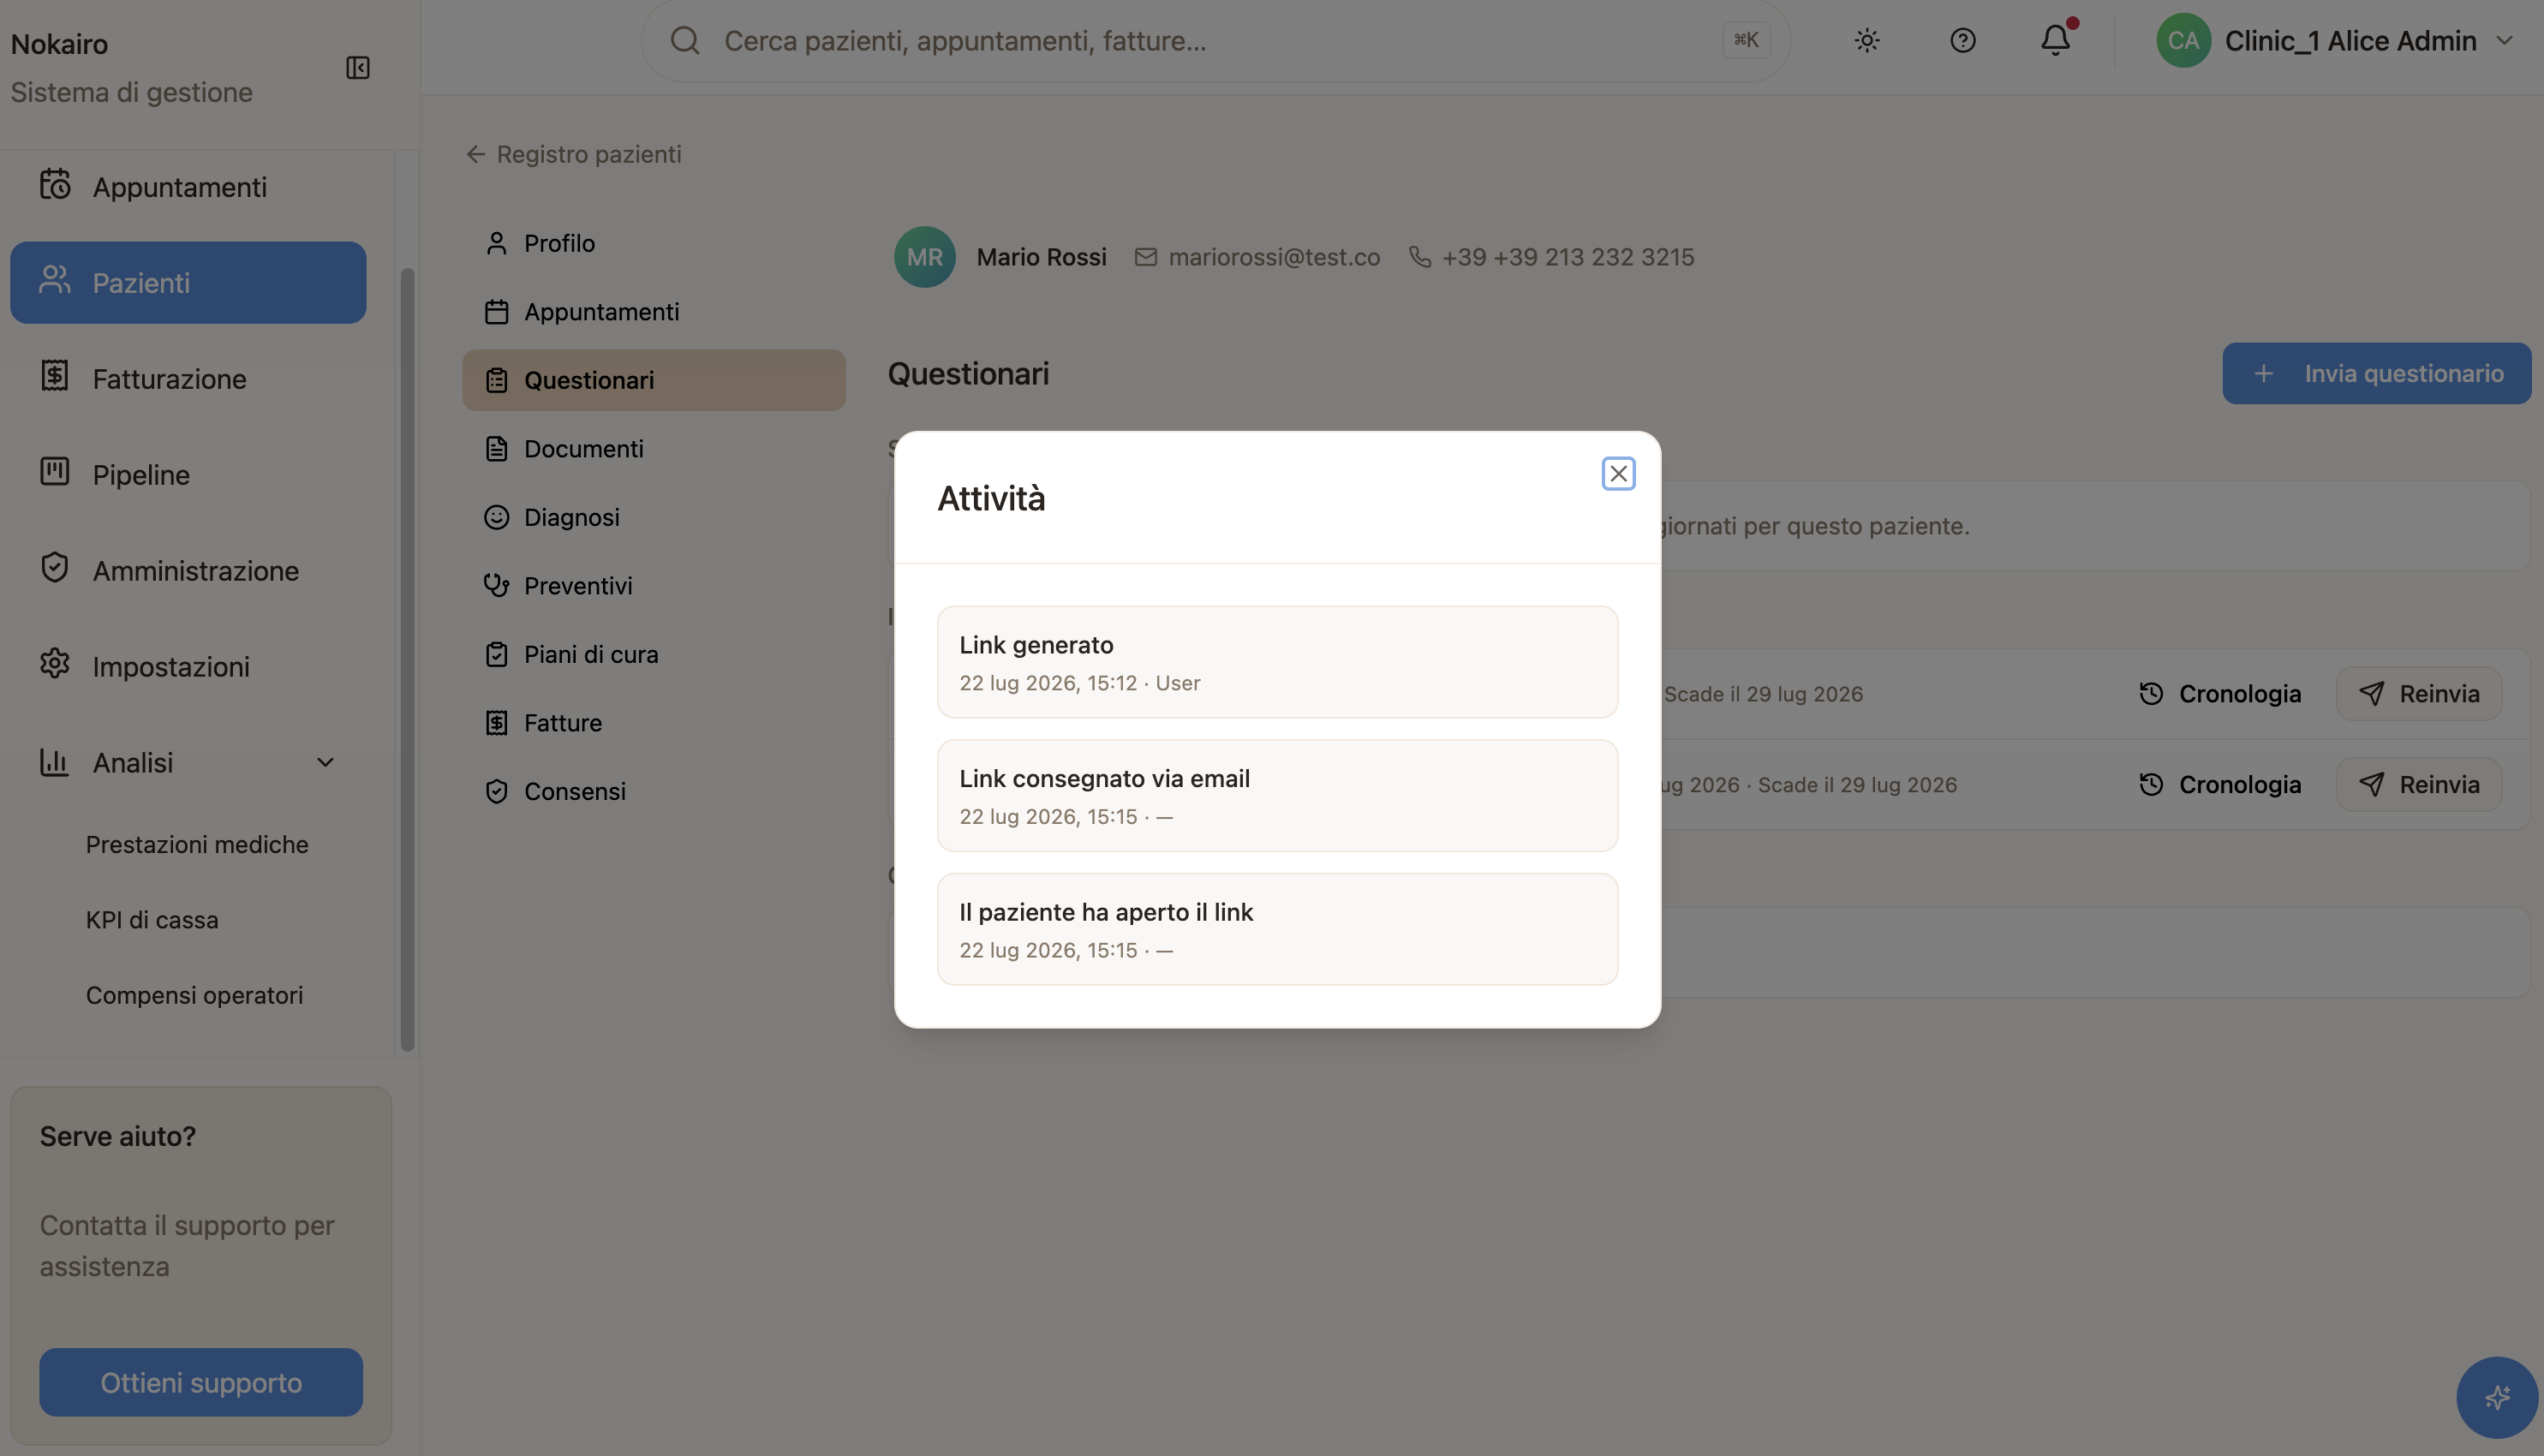2544x1456 pixels.
Task: Click the Nokairo logo title
Action: tap(59, 44)
